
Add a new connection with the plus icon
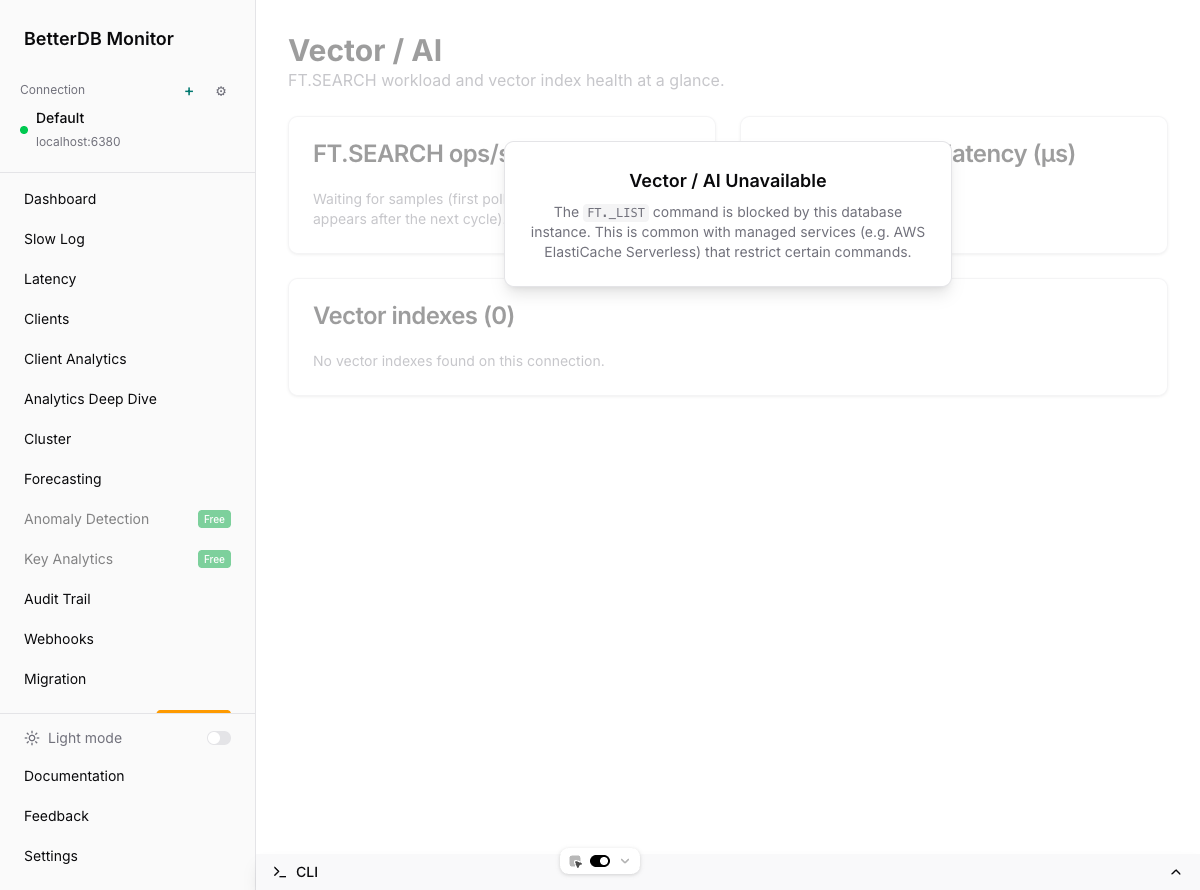(x=188, y=91)
